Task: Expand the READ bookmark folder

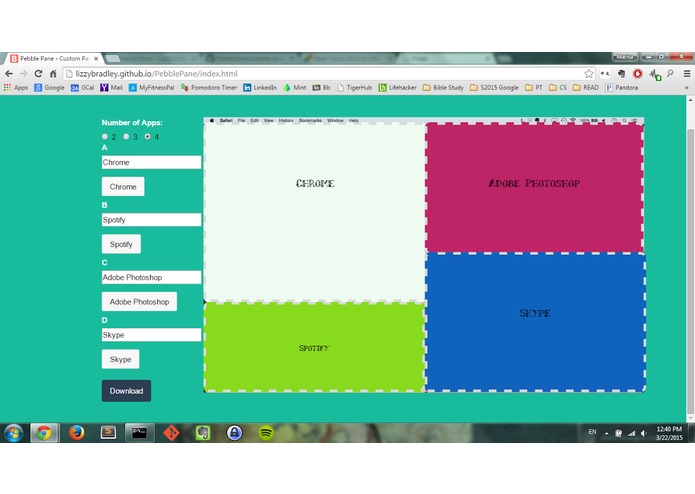Action: (x=586, y=88)
